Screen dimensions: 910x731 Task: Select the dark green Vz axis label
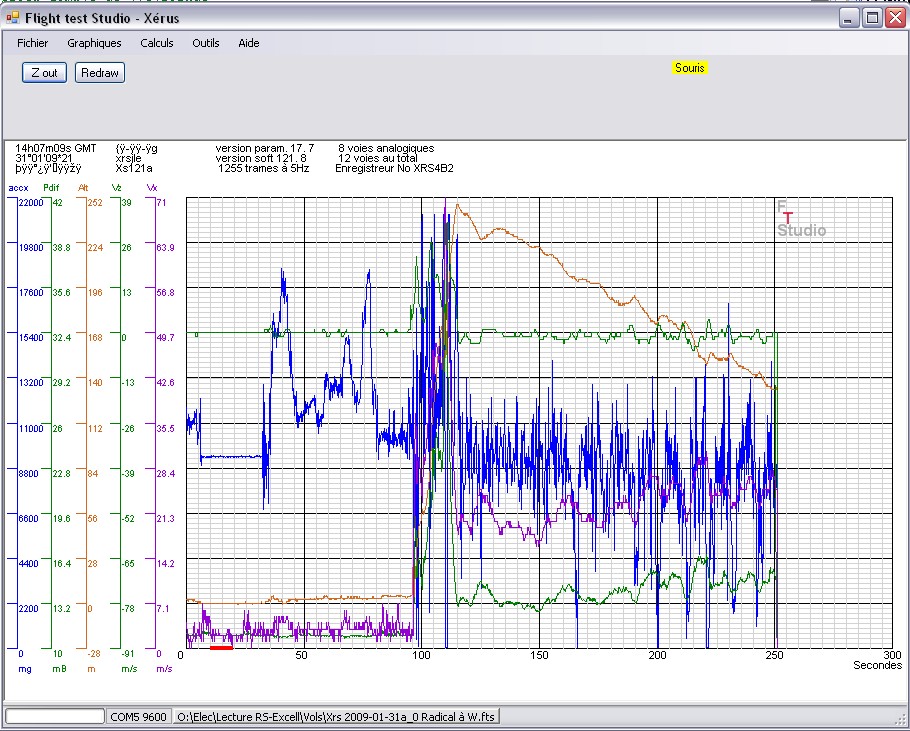pos(117,187)
